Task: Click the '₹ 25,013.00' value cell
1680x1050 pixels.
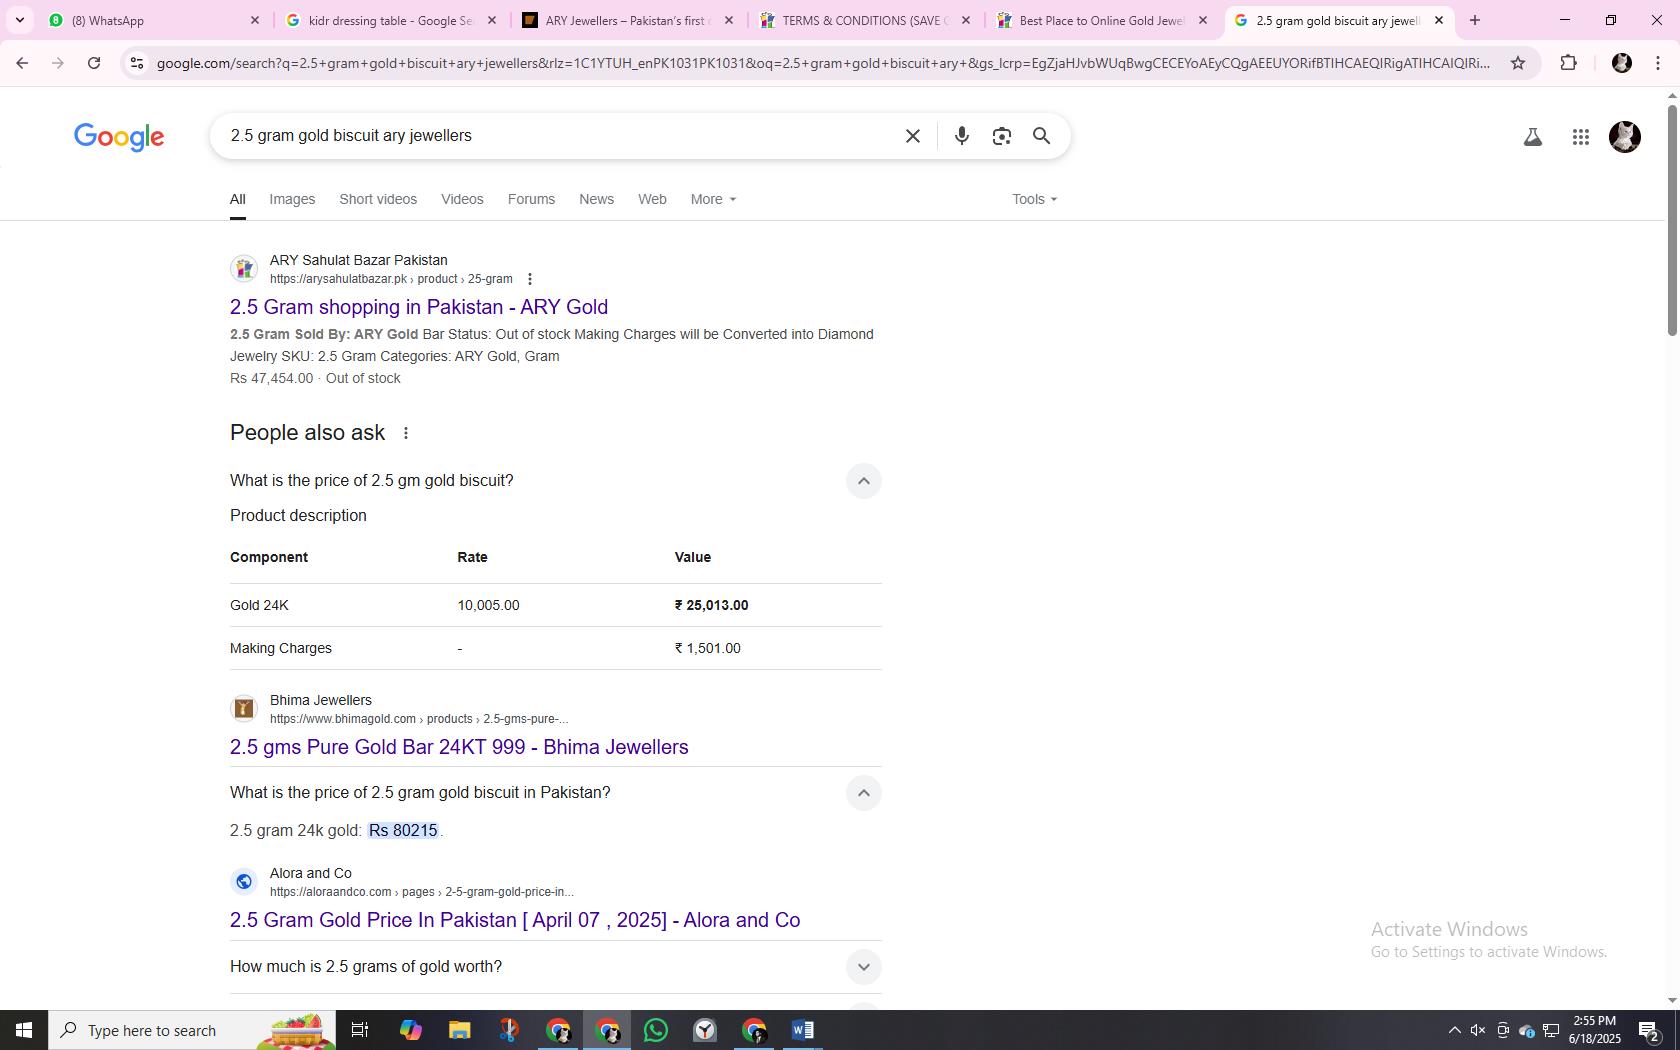Action: (712, 605)
